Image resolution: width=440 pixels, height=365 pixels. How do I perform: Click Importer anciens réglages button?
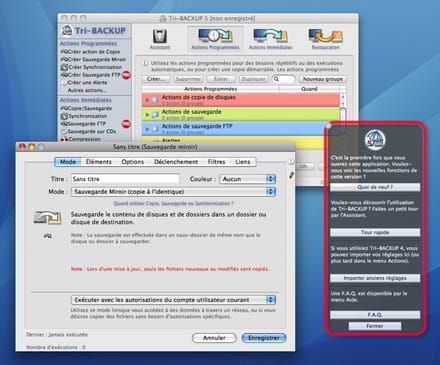[375, 278]
